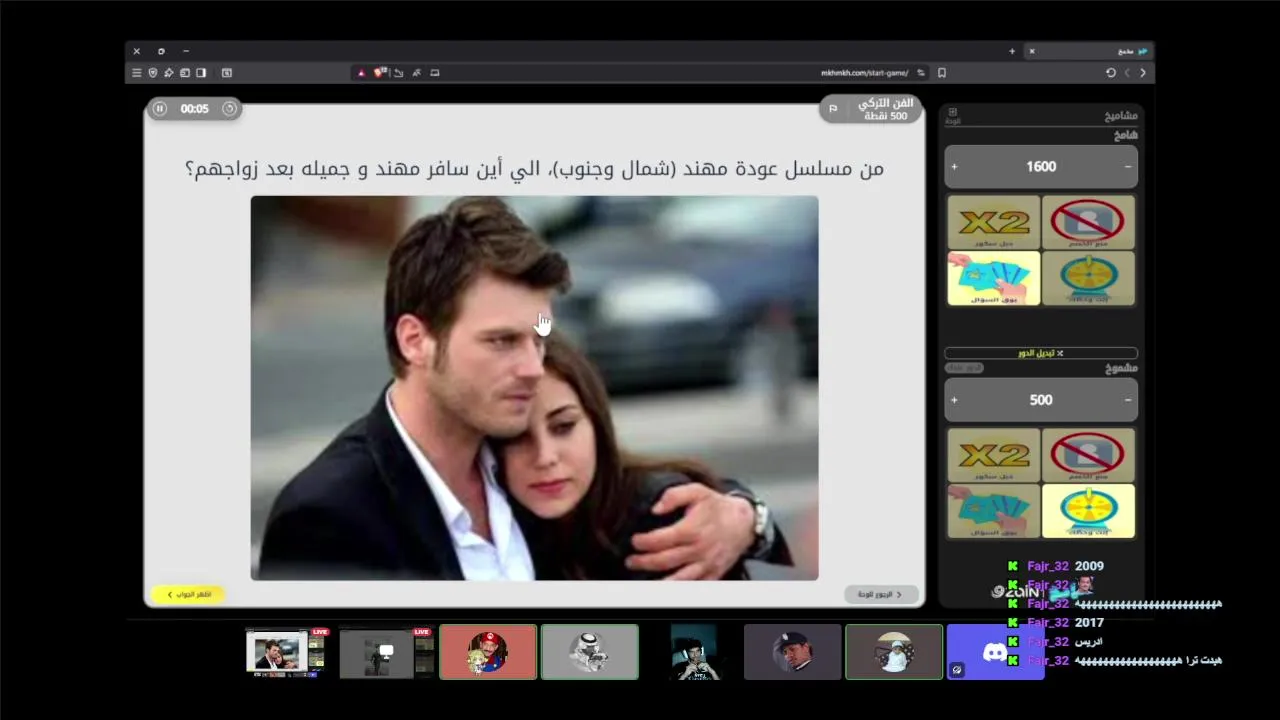1280x720 pixels.
Task: Bookmark this page with the bookmark icon
Action: 942,73
